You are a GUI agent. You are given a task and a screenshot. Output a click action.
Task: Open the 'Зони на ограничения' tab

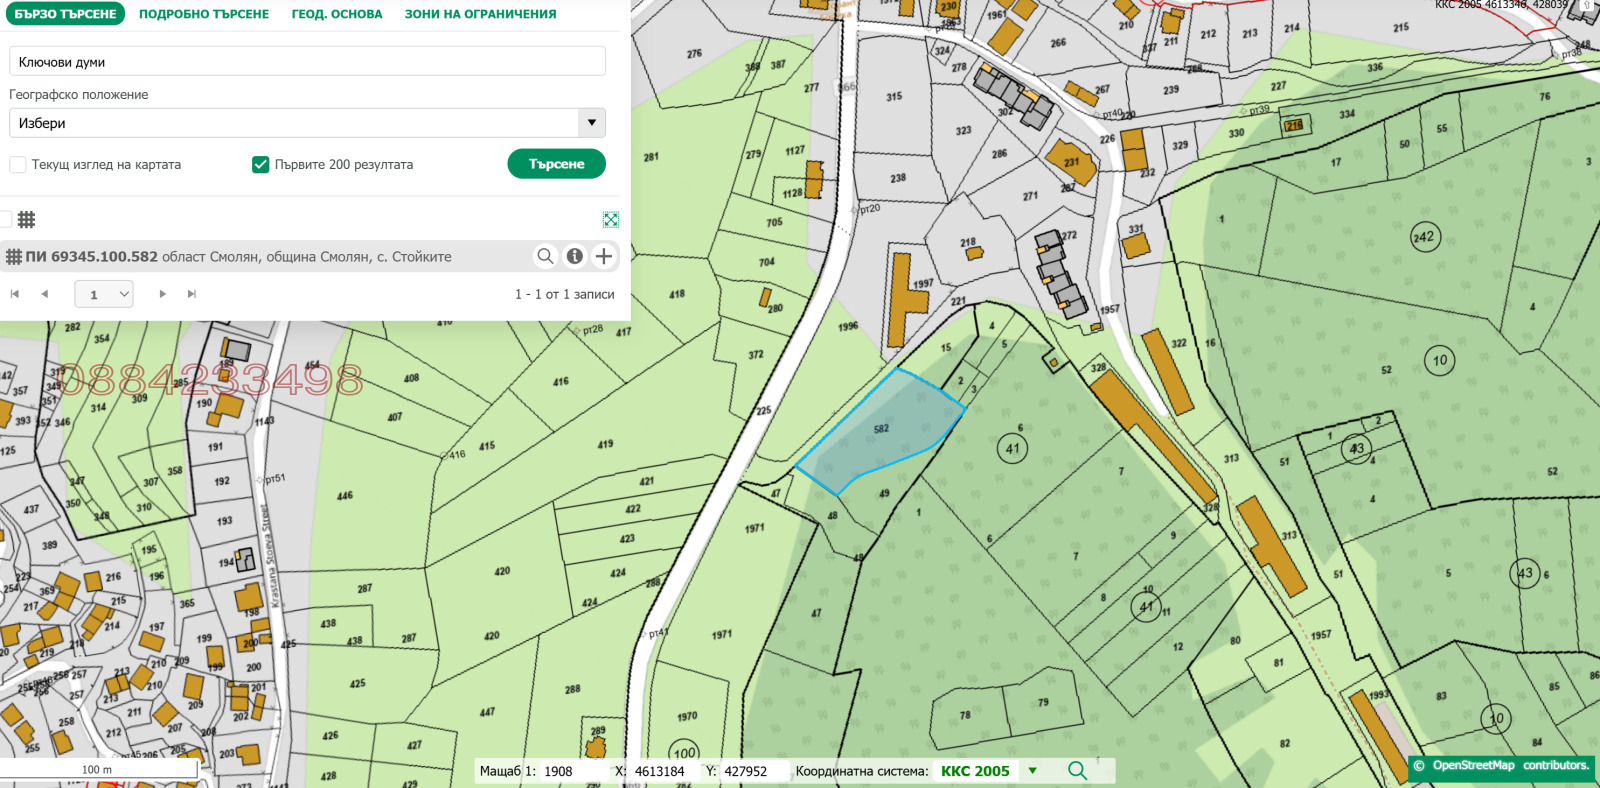point(480,14)
